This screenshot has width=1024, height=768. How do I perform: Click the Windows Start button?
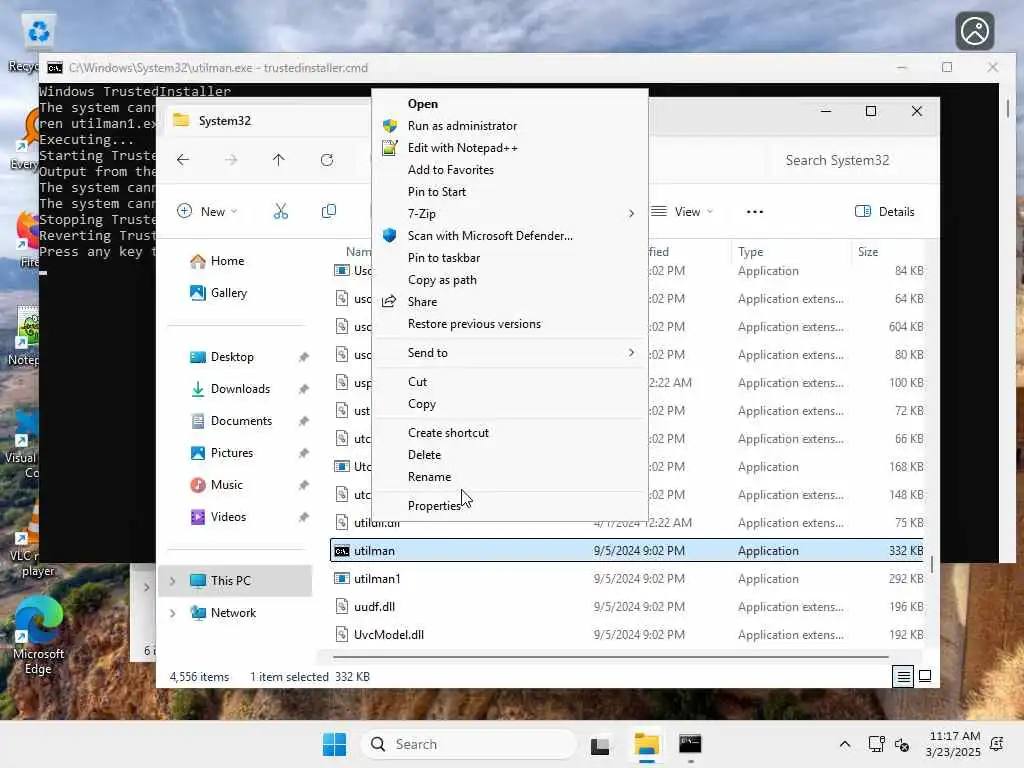coord(334,744)
